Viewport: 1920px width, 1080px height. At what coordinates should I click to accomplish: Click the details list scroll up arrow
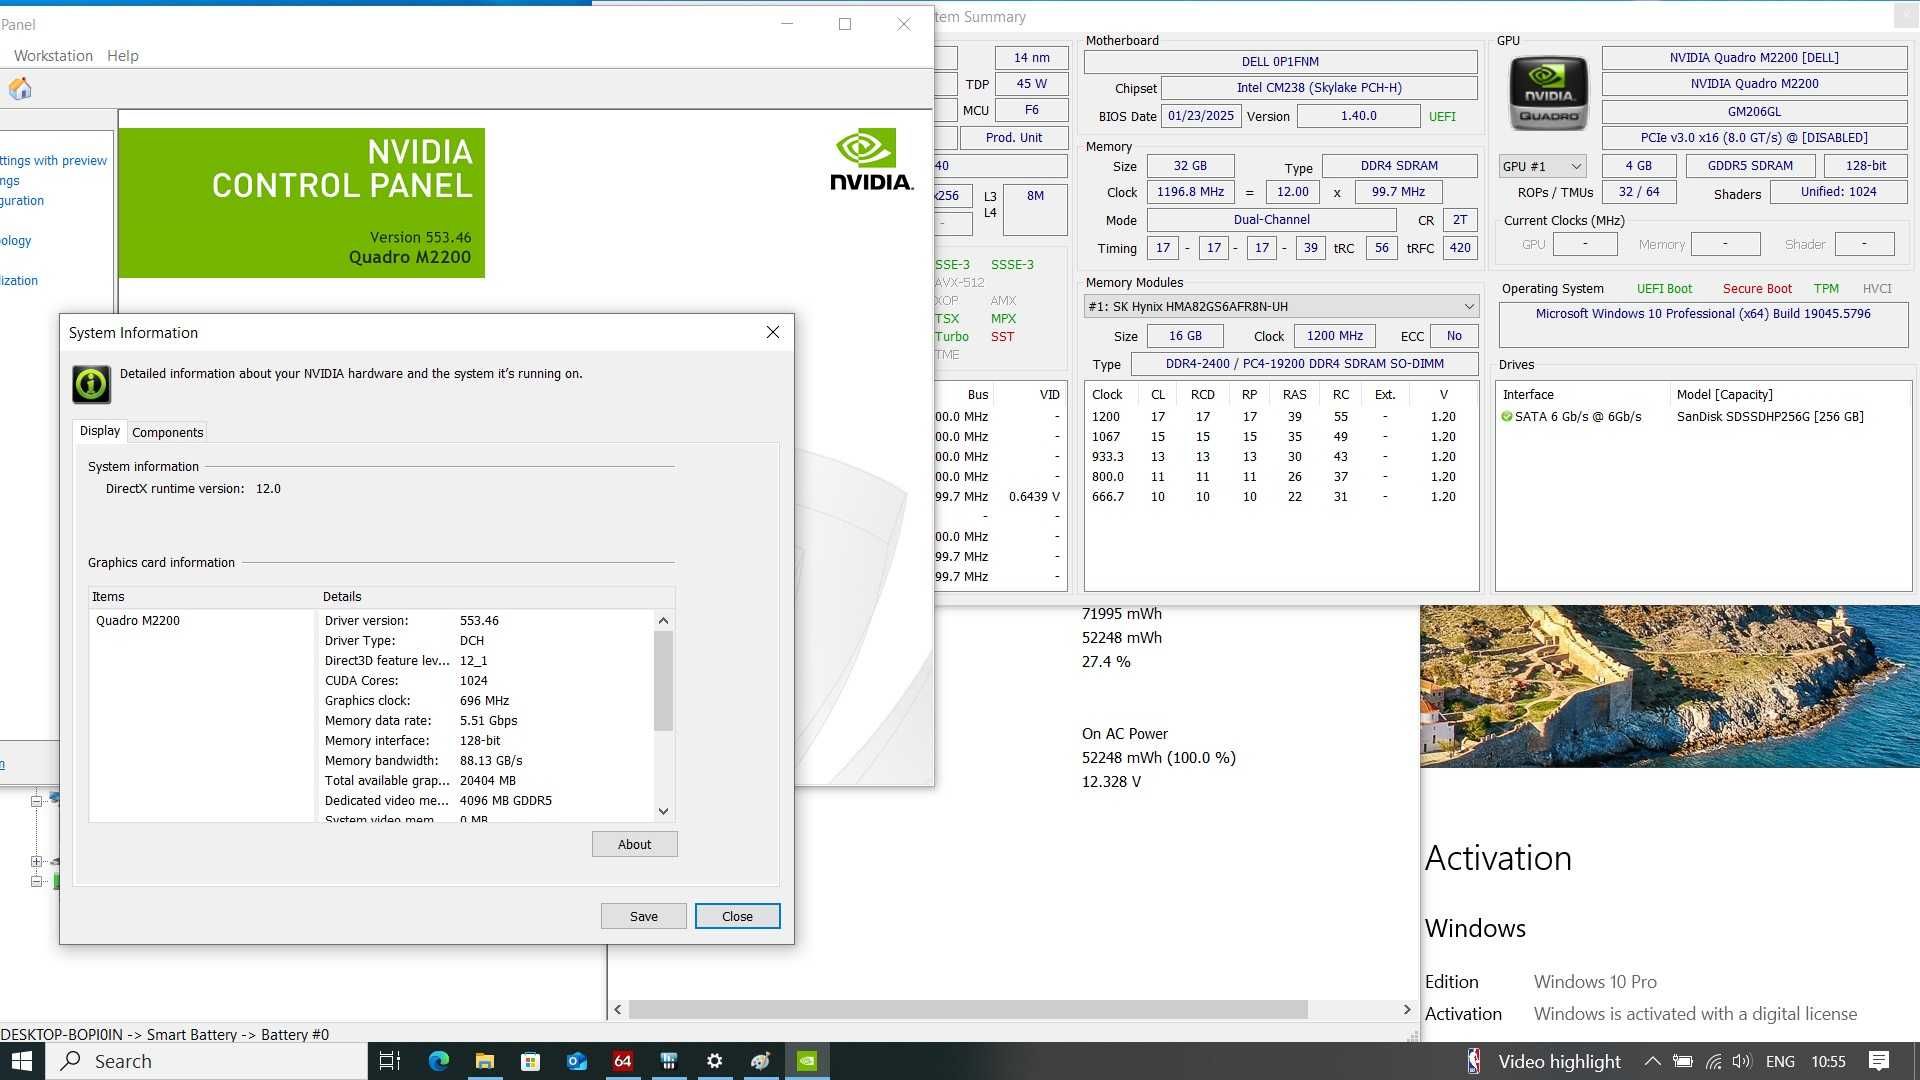coord(663,620)
